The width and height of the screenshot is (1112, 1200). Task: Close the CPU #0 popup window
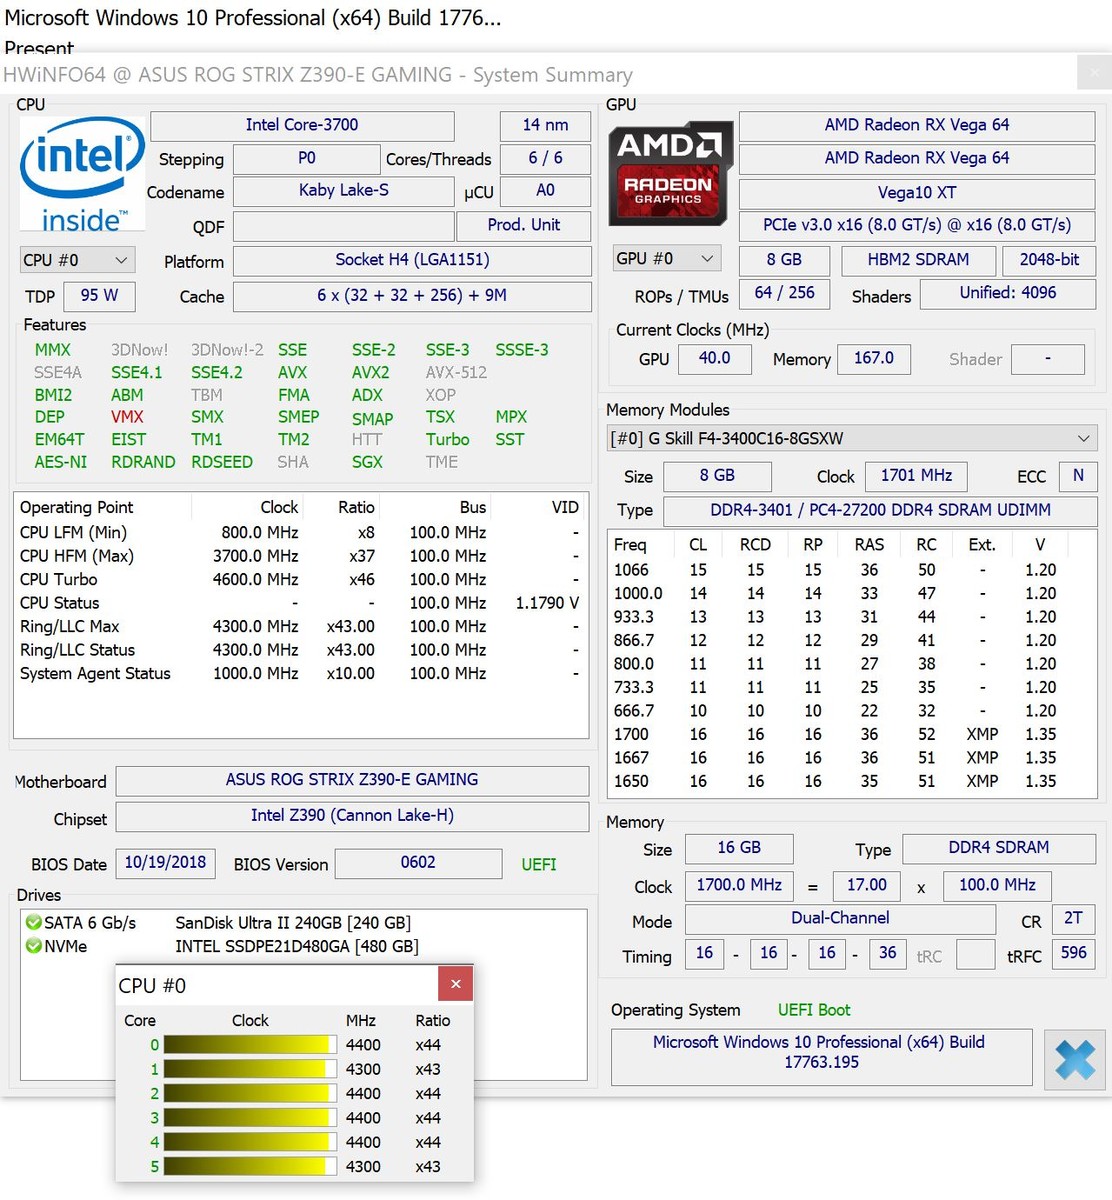coord(455,984)
